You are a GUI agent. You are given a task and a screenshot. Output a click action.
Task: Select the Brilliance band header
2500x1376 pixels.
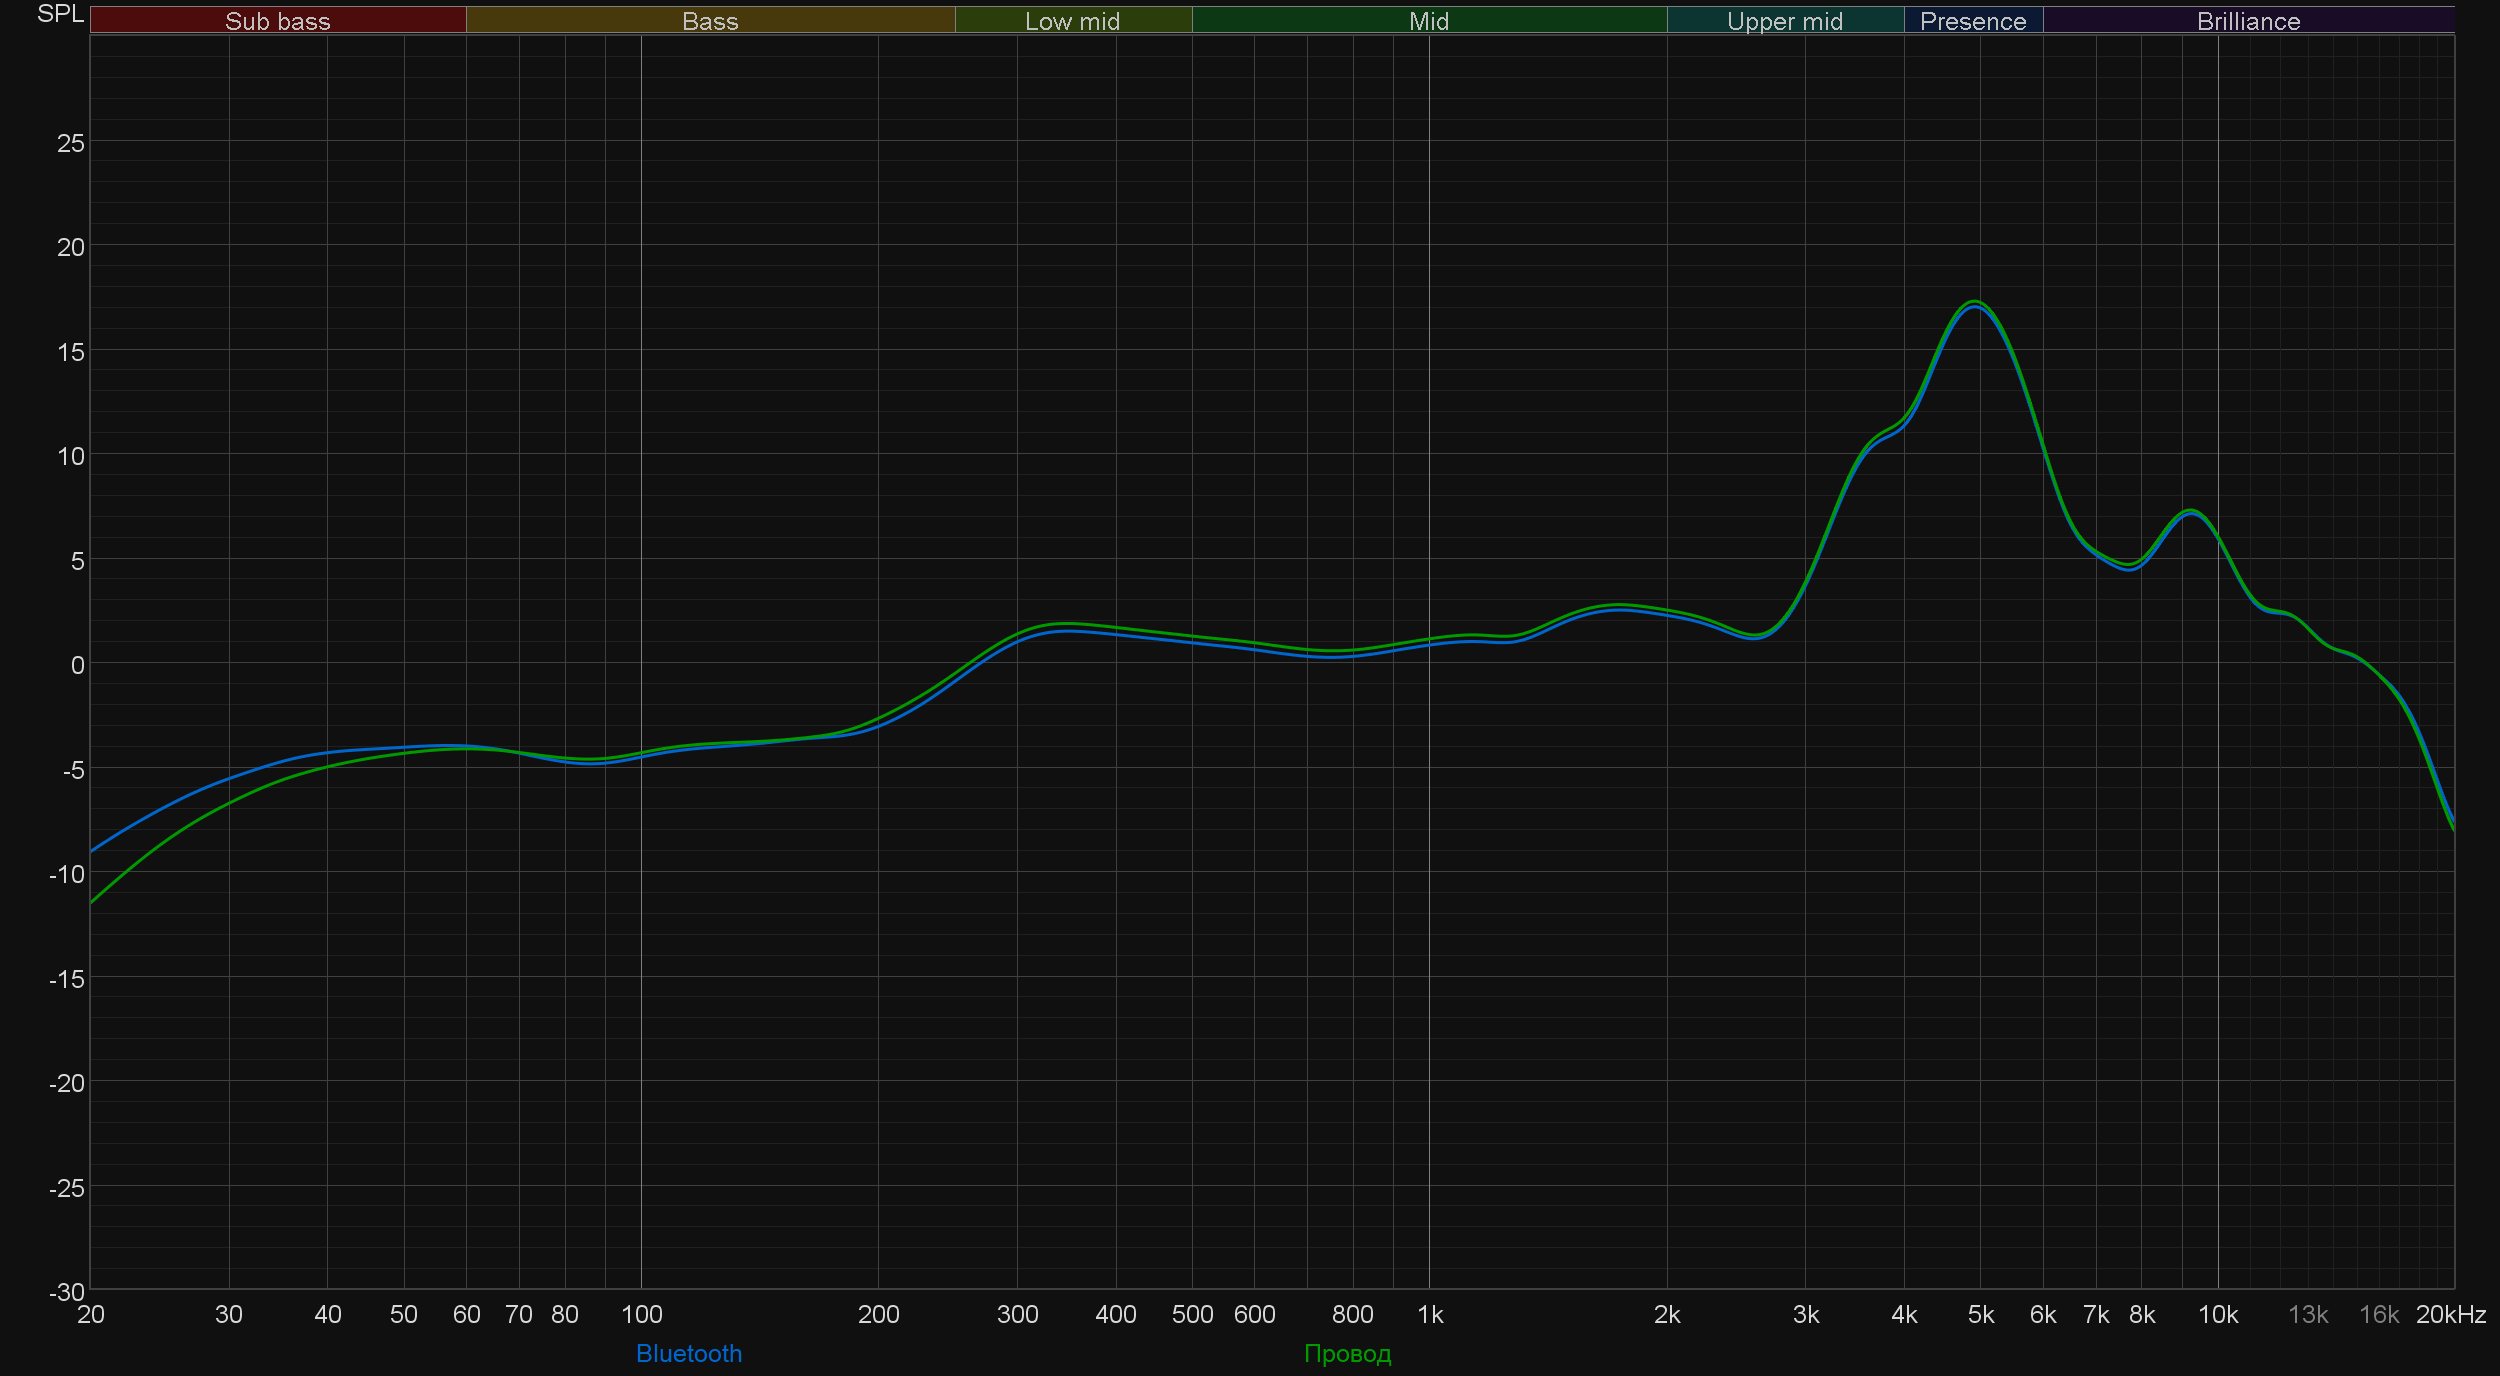(2248, 21)
